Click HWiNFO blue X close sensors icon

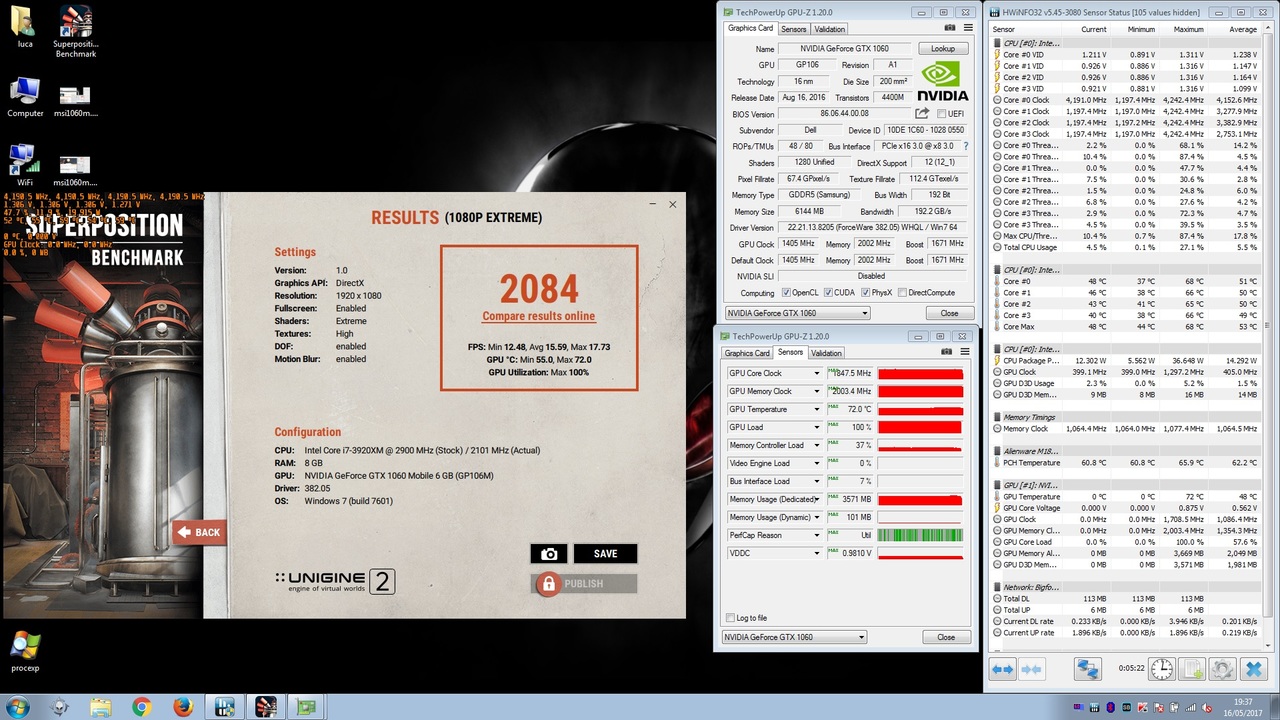(1253, 669)
